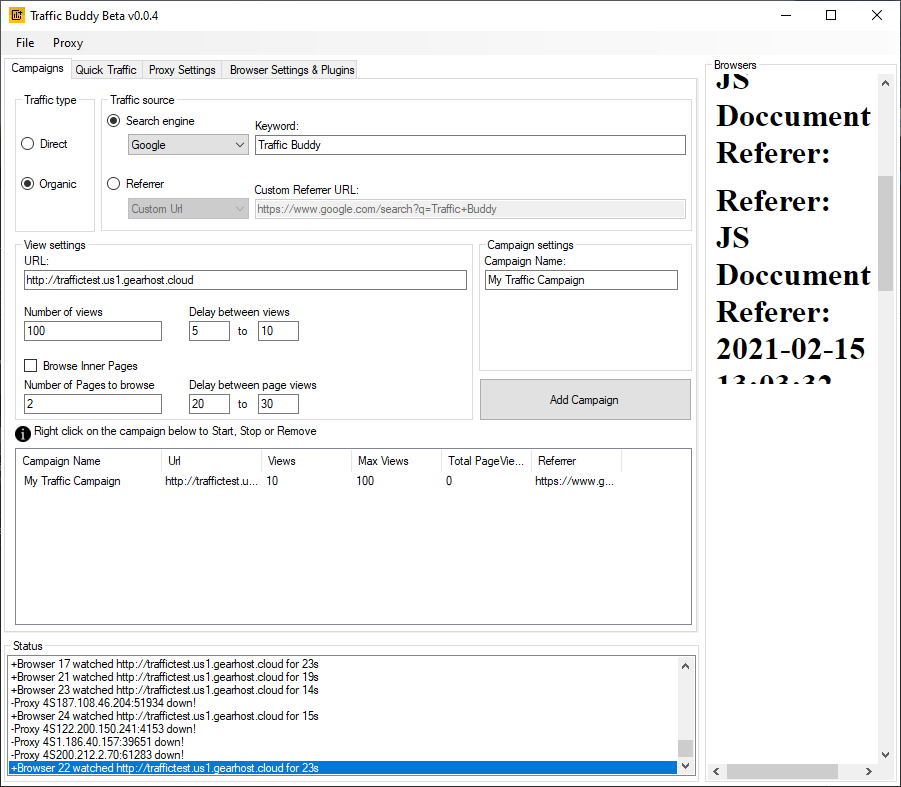Enable Browse Inner Pages
This screenshot has width=901, height=787.
point(30,365)
